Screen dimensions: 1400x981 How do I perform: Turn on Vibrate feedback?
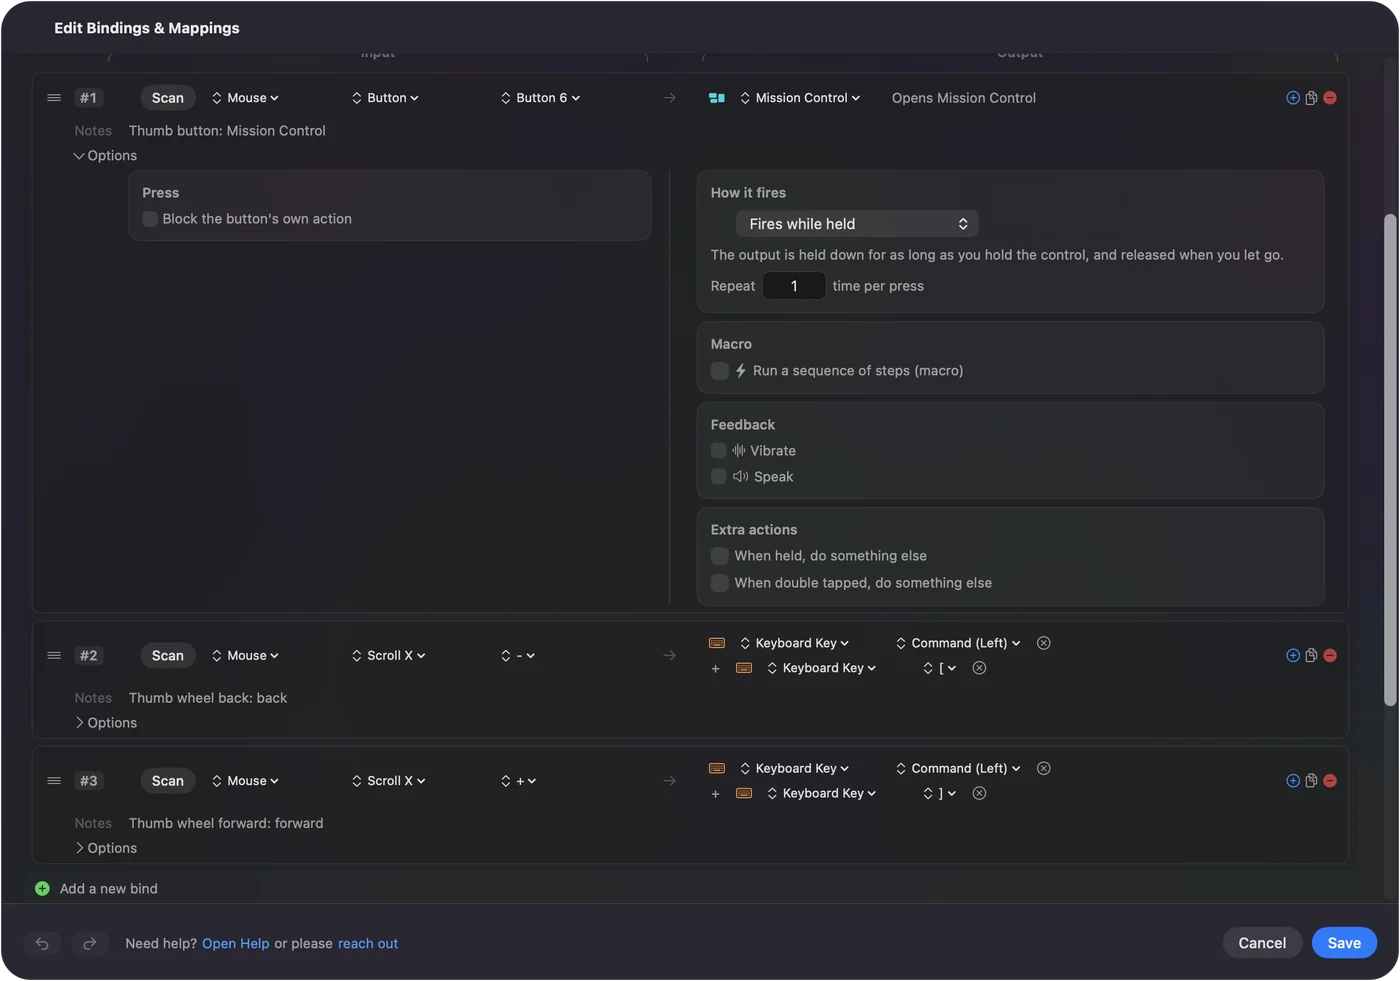[718, 451]
